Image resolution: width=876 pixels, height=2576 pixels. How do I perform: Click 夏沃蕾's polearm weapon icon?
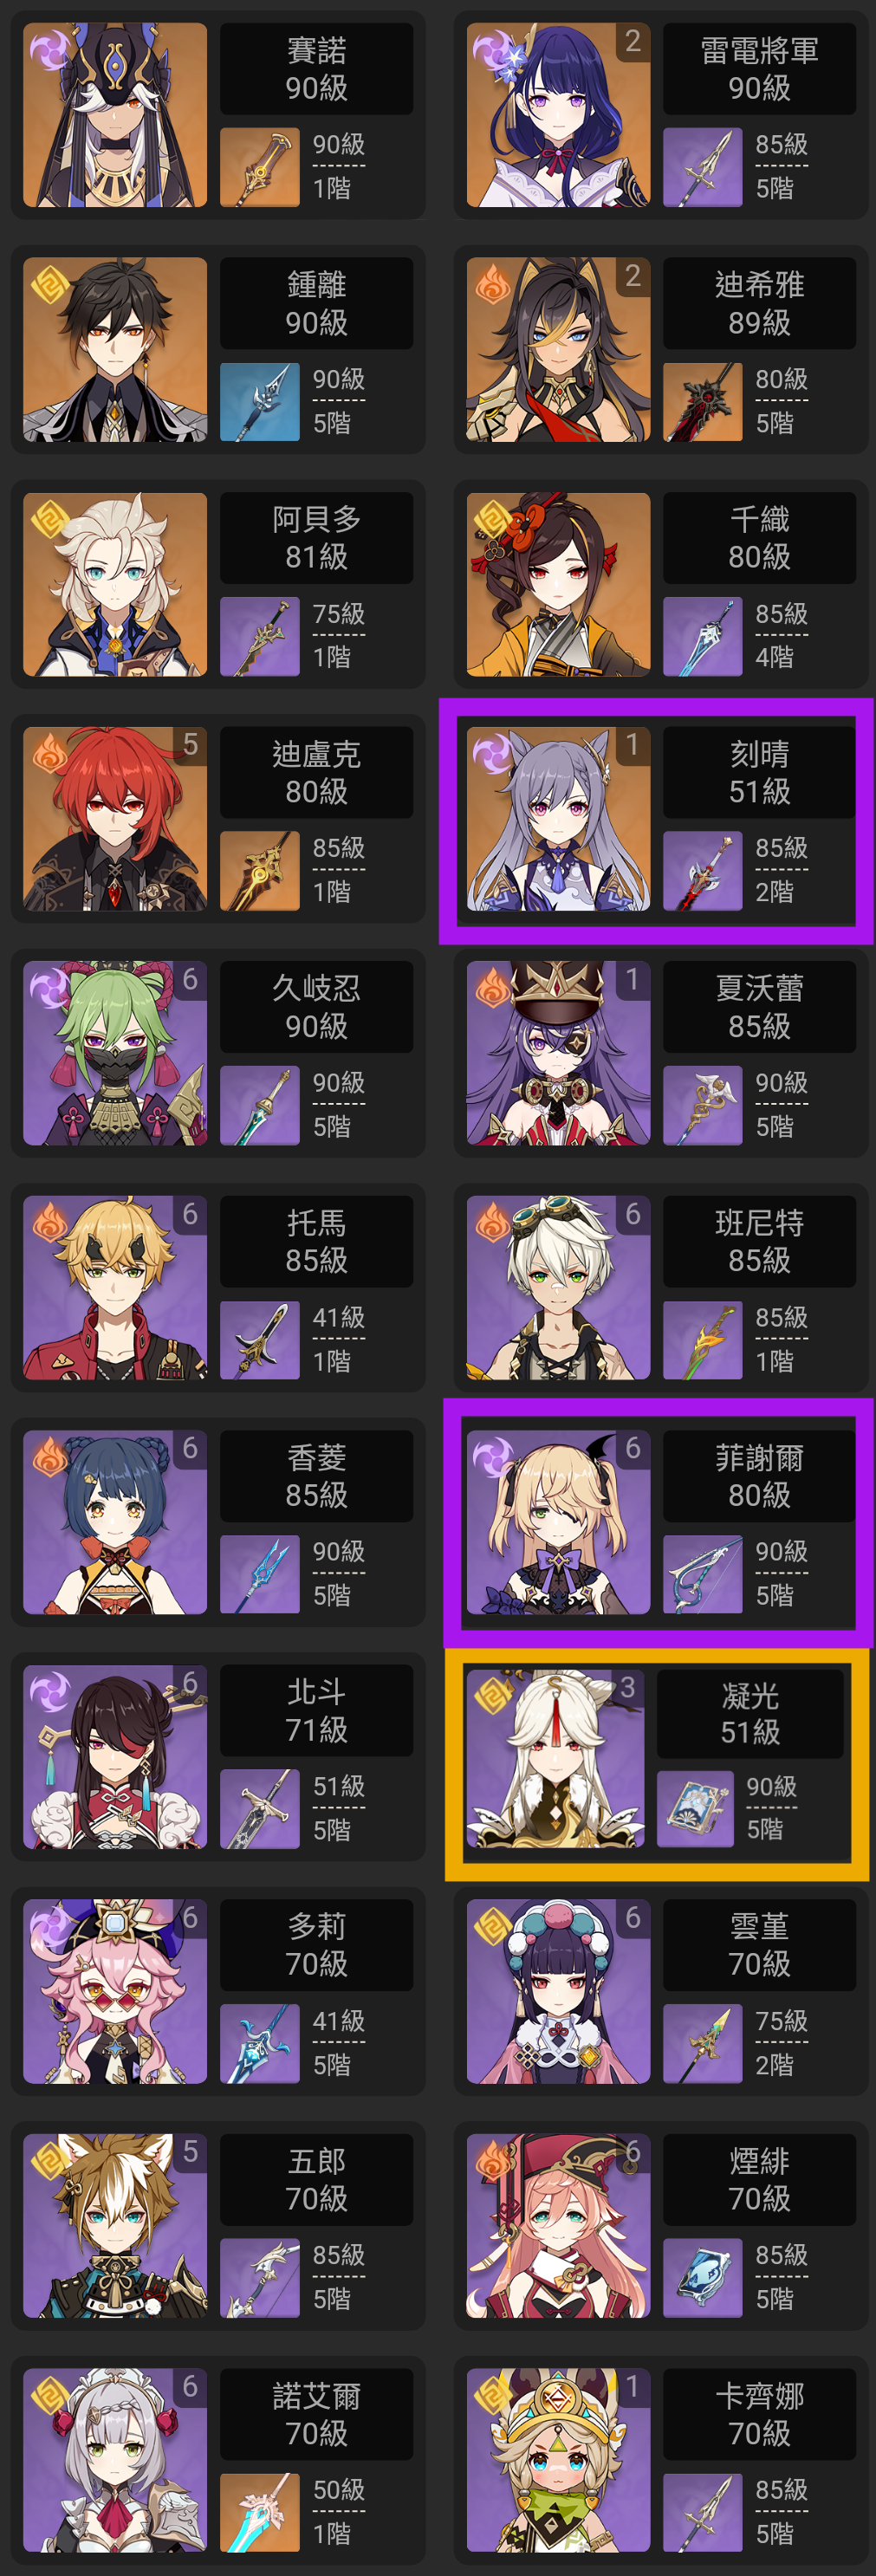coord(702,1105)
